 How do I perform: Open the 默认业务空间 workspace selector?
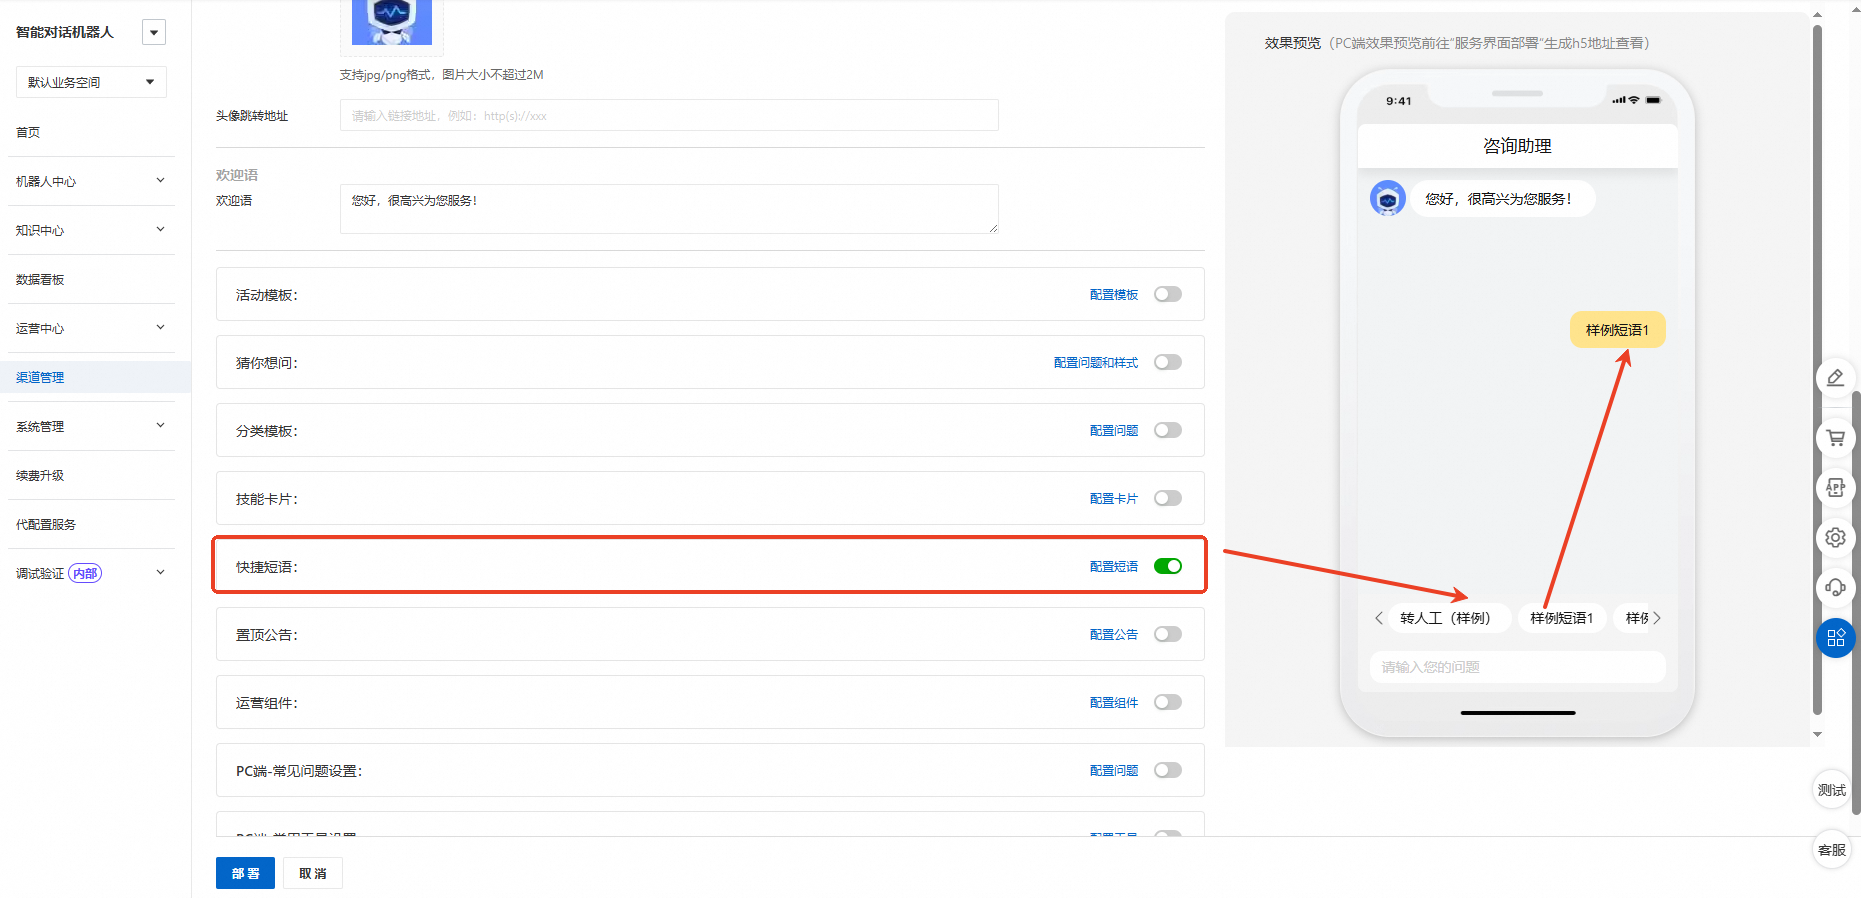click(91, 82)
